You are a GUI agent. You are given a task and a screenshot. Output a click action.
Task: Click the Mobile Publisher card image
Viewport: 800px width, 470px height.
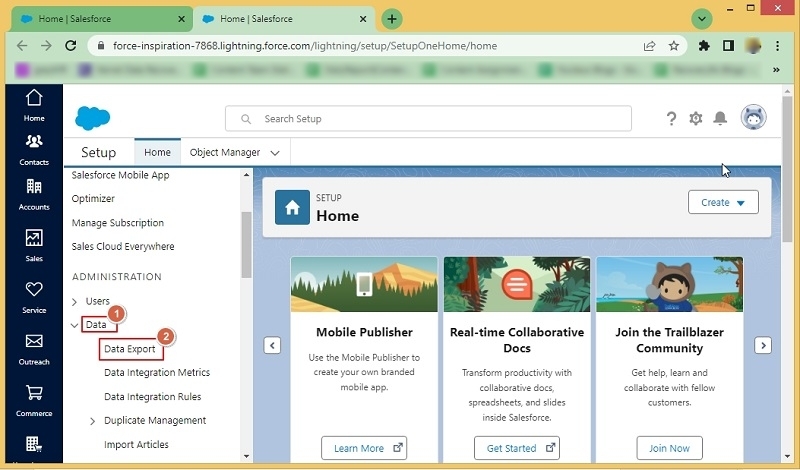364,284
